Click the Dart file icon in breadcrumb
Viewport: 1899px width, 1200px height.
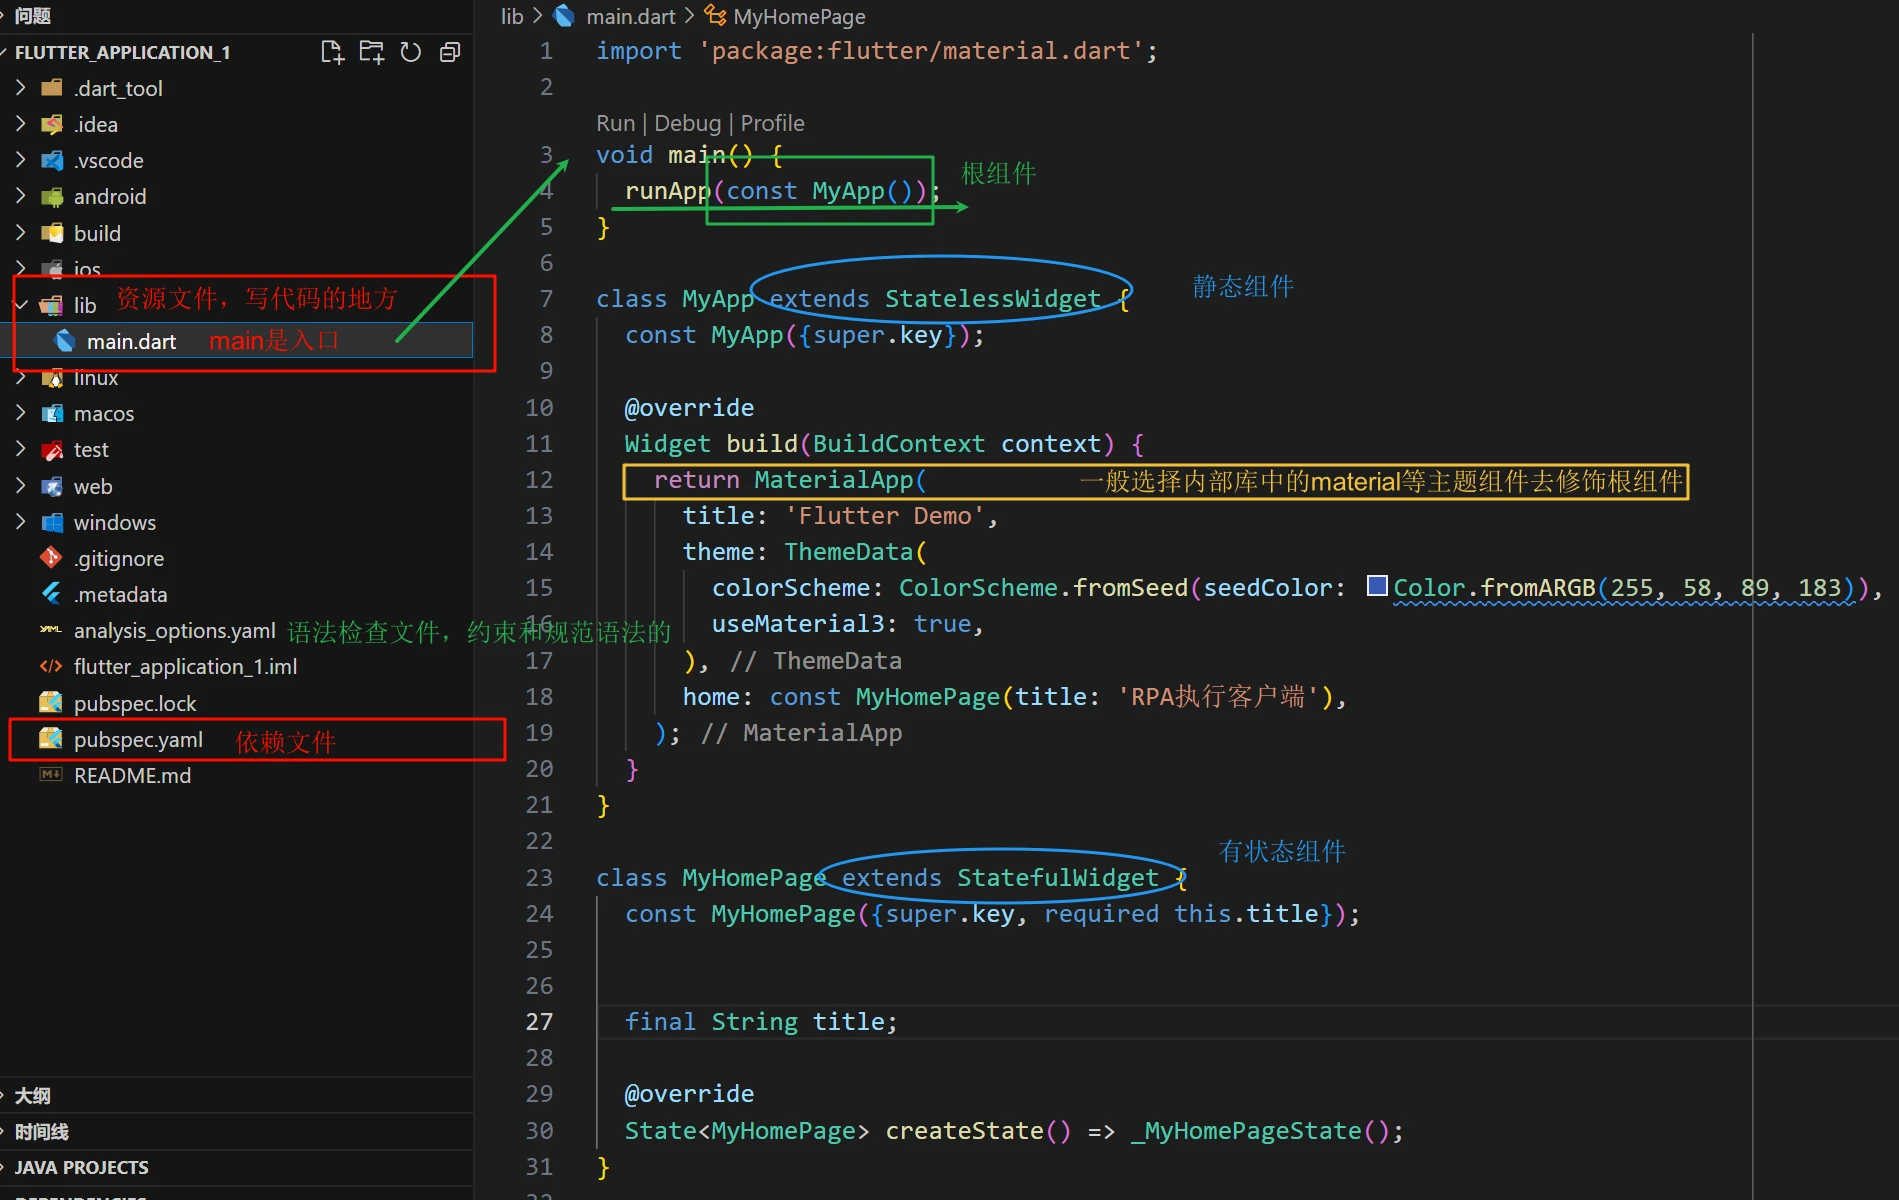pyautogui.click(x=564, y=16)
